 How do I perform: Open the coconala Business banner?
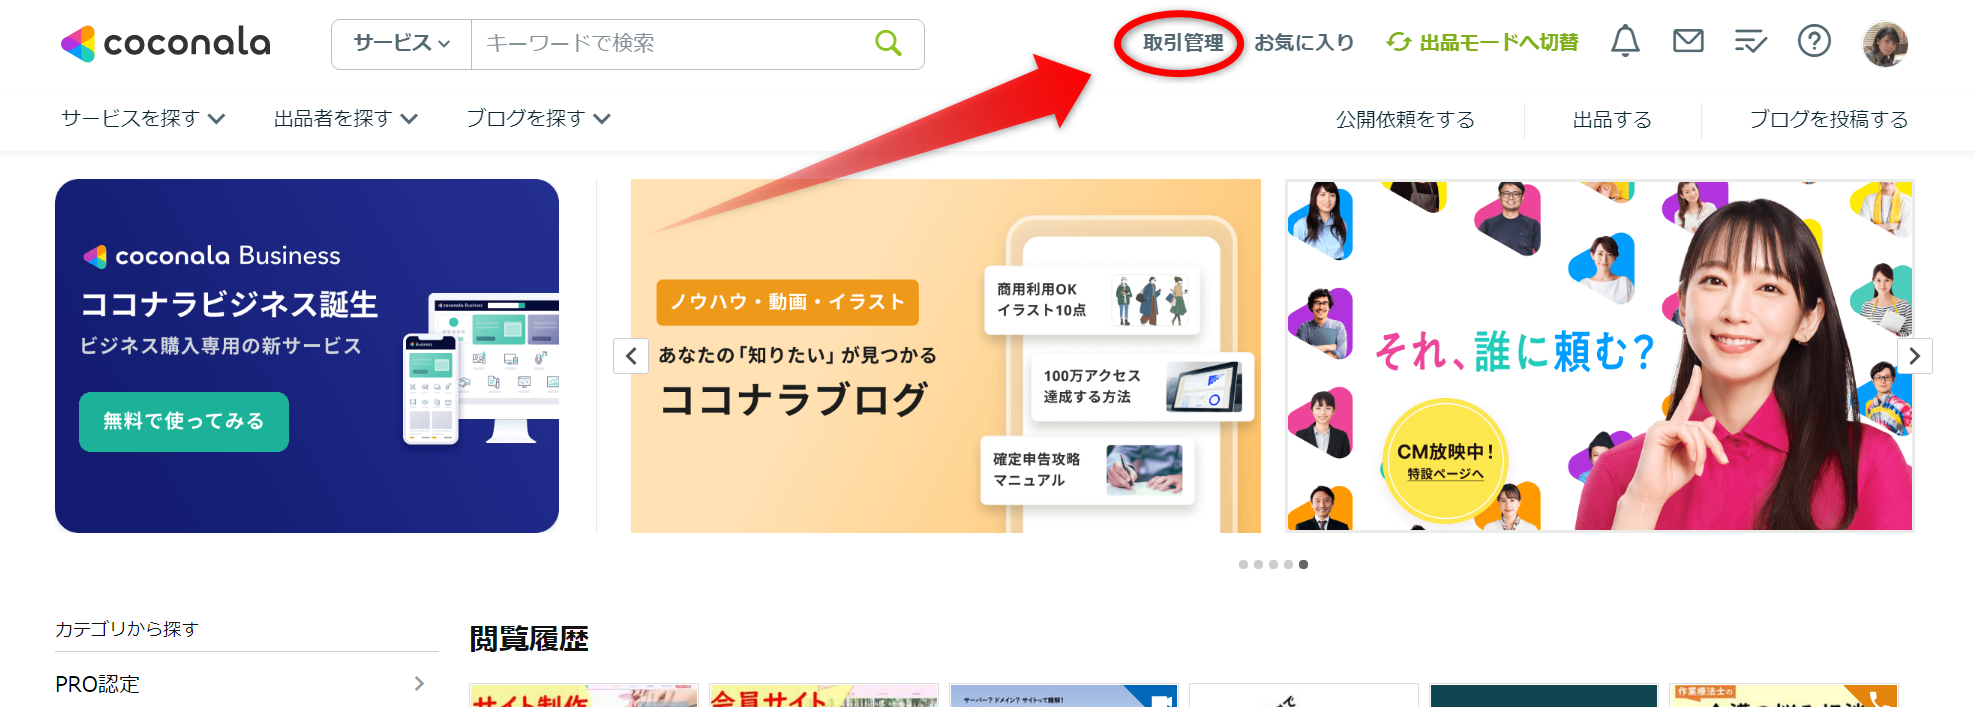[x=307, y=356]
